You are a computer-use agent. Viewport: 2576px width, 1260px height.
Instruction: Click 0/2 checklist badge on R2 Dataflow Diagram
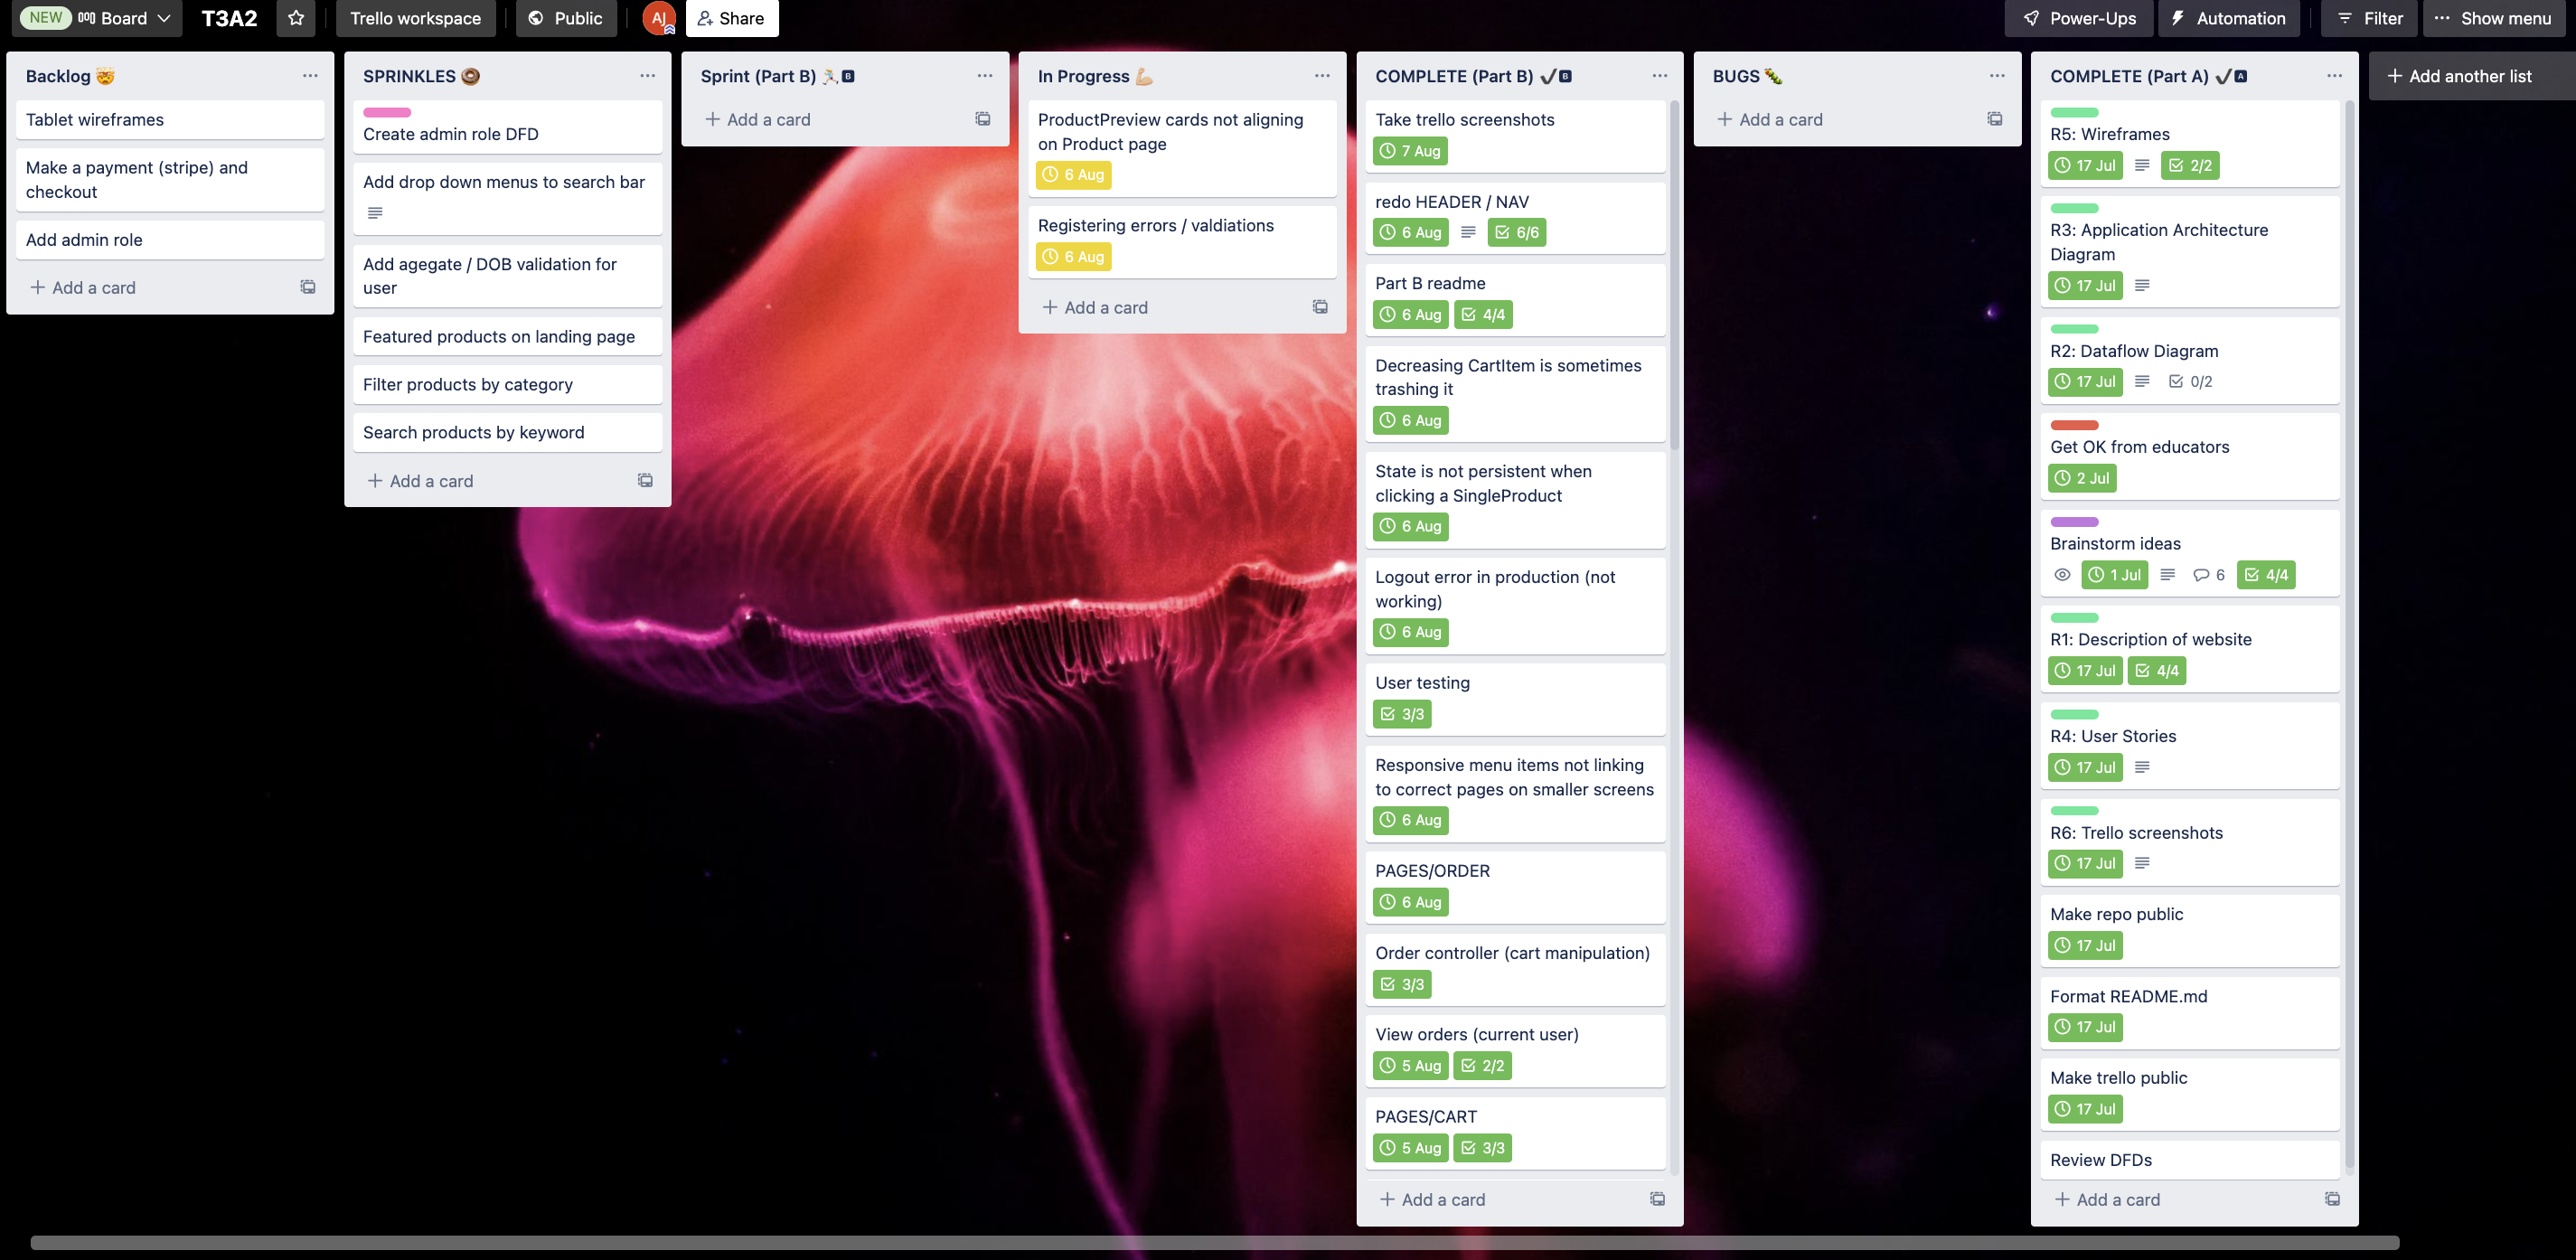[2190, 381]
